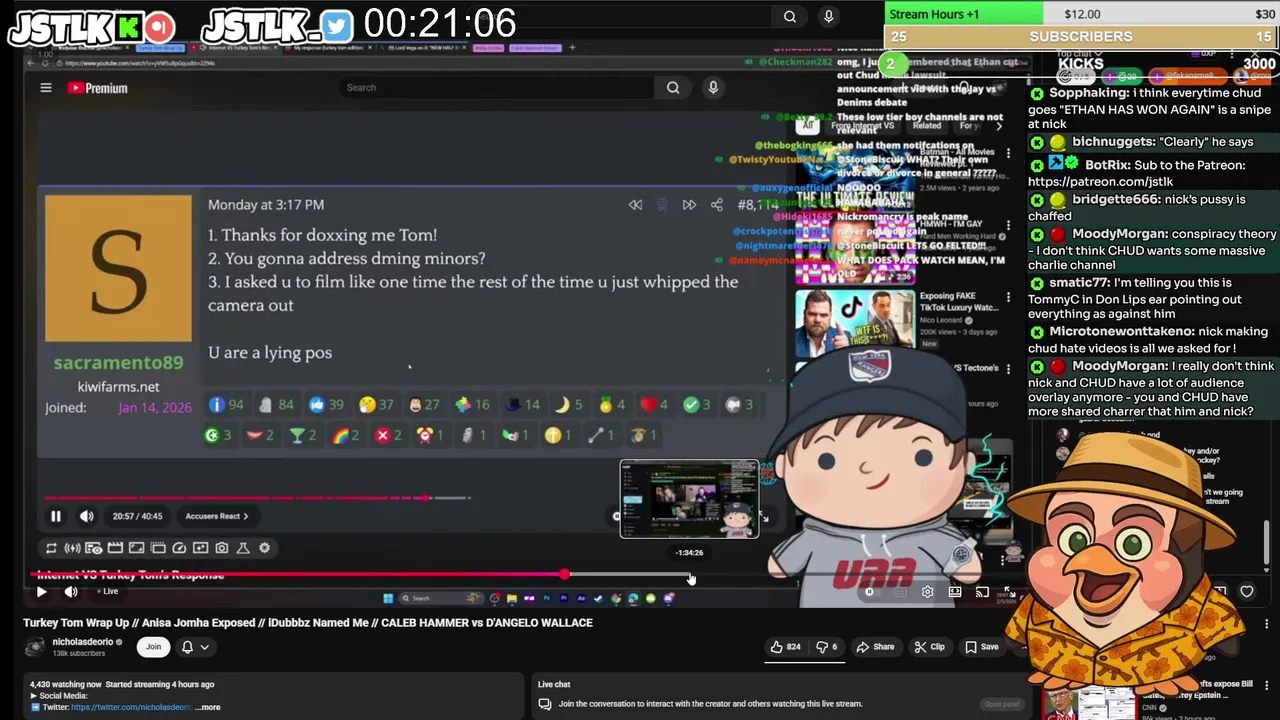Click the blue info reaction with 94

[225, 404]
